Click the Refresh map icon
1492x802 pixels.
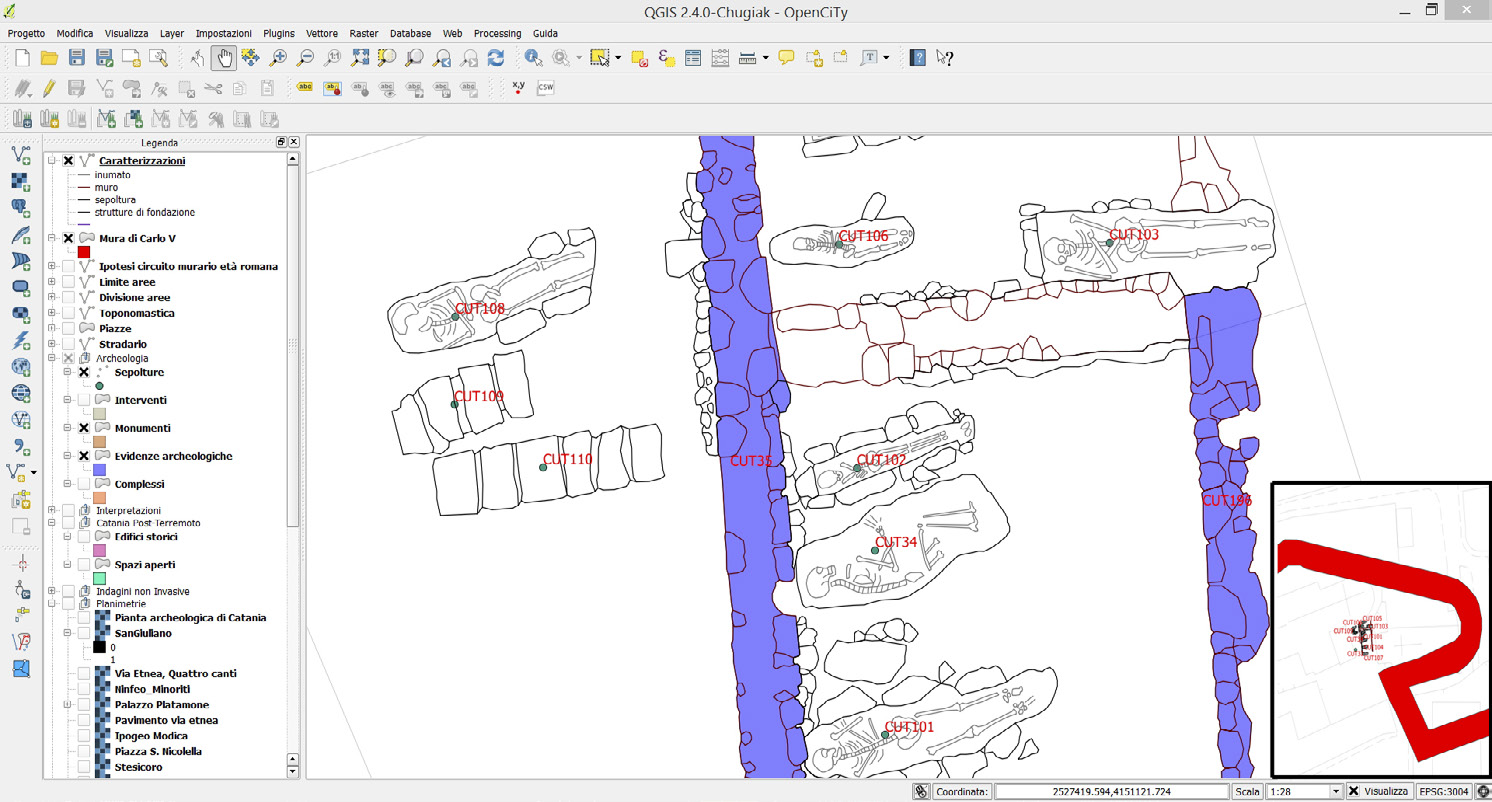pyautogui.click(x=496, y=58)
